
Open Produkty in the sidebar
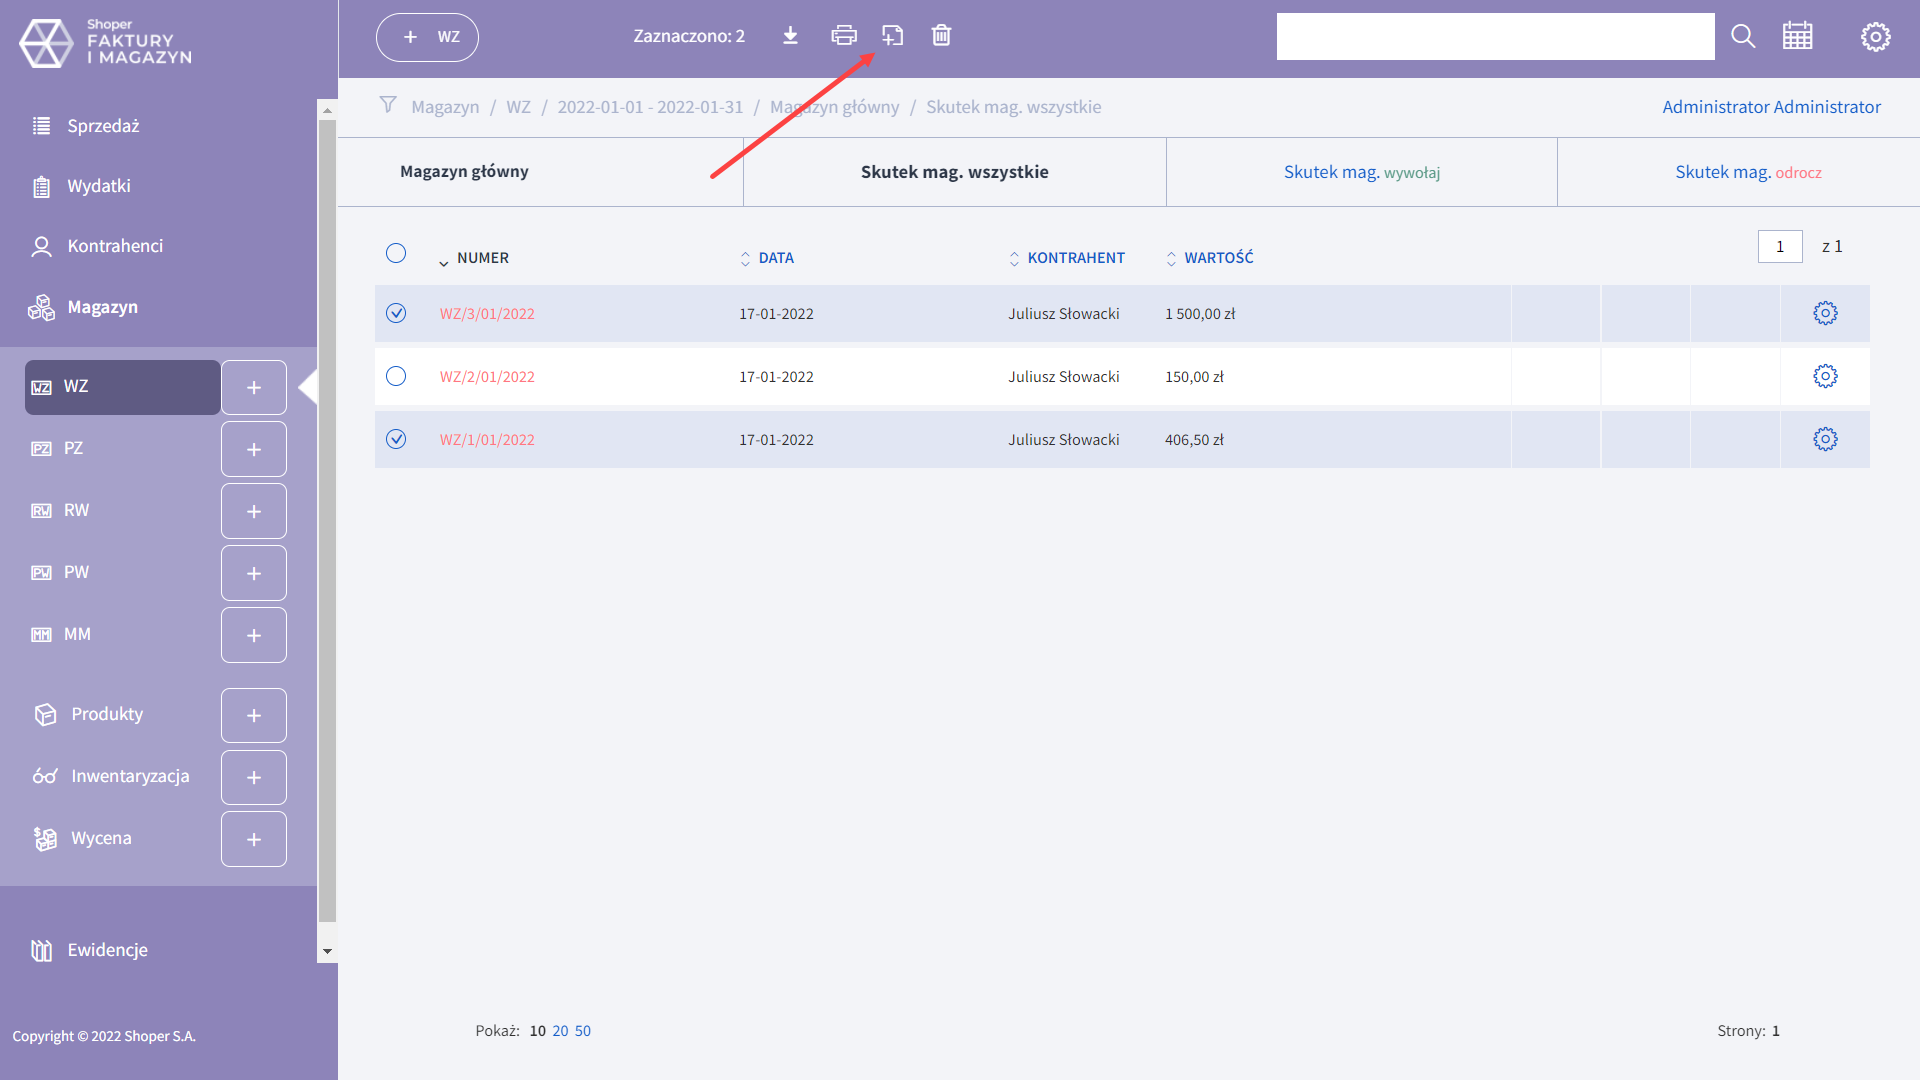[107, 714]
